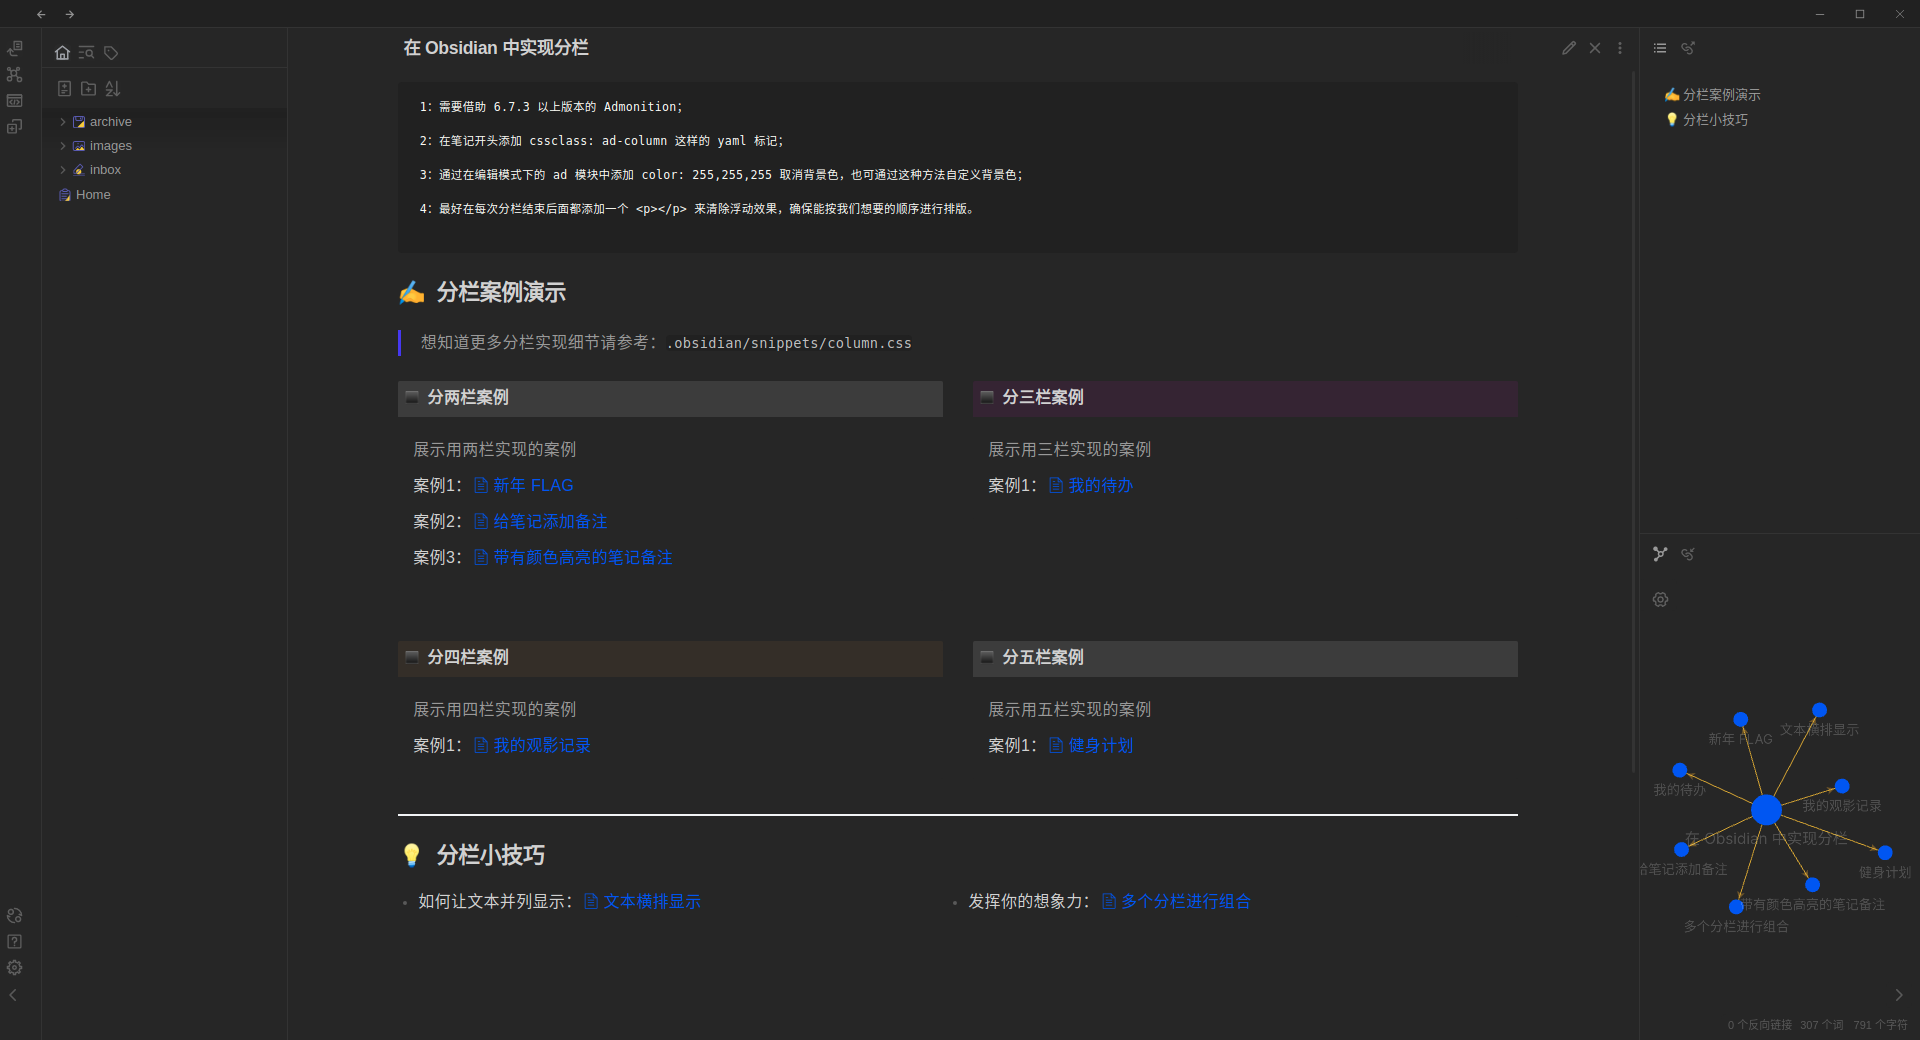Change file explorer sort order
Screen dimensions: 1920x1040
112,88
